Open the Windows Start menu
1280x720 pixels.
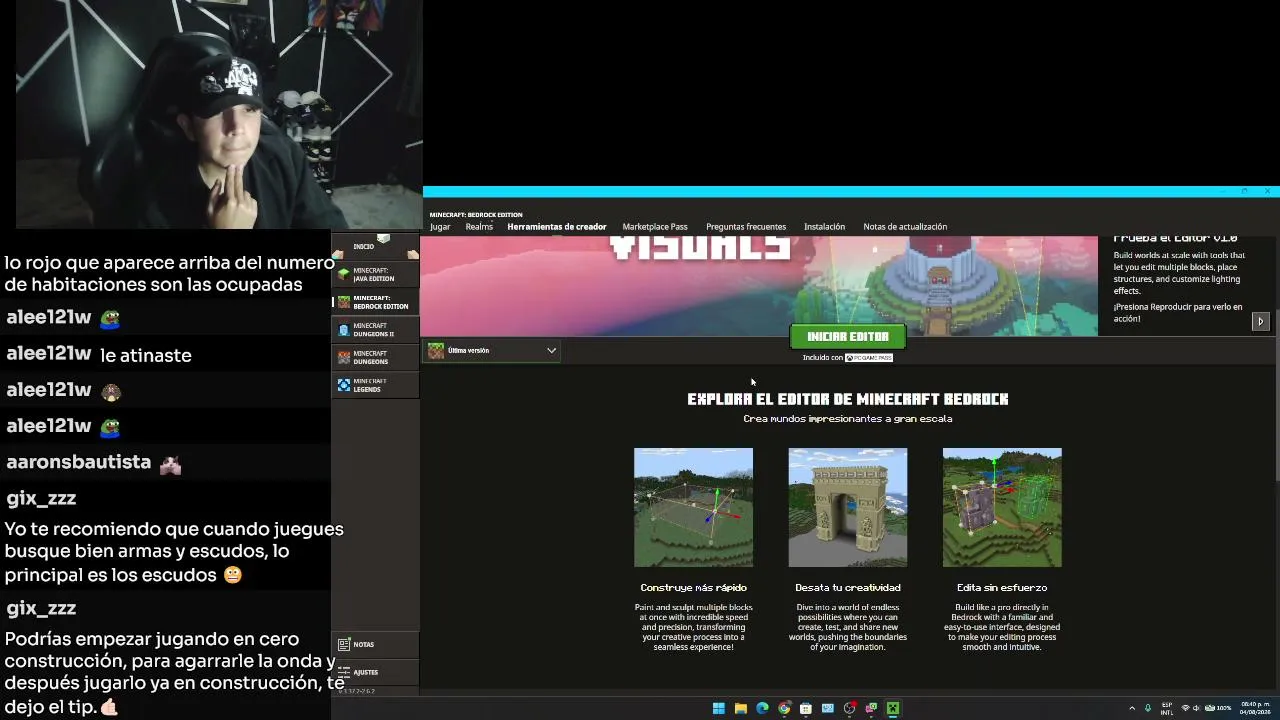[x=718, y=708]
